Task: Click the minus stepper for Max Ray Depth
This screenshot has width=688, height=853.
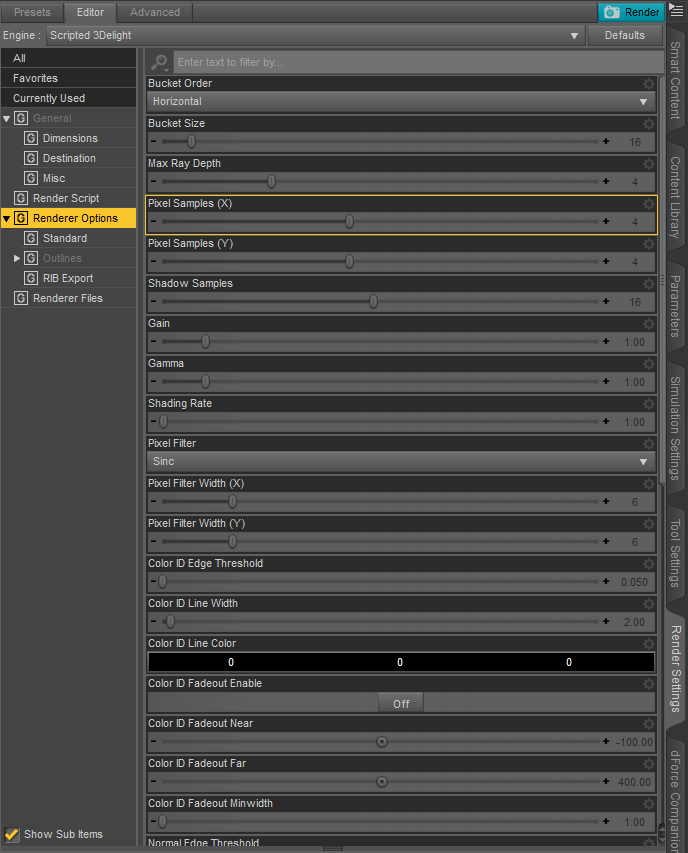Action: click(153, 181)
